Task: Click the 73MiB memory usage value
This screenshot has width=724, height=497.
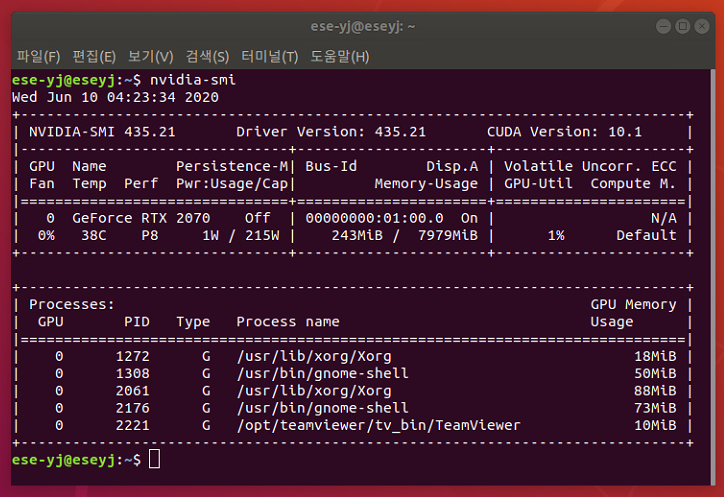Action: pyautogui.click(x=655, y=408)
